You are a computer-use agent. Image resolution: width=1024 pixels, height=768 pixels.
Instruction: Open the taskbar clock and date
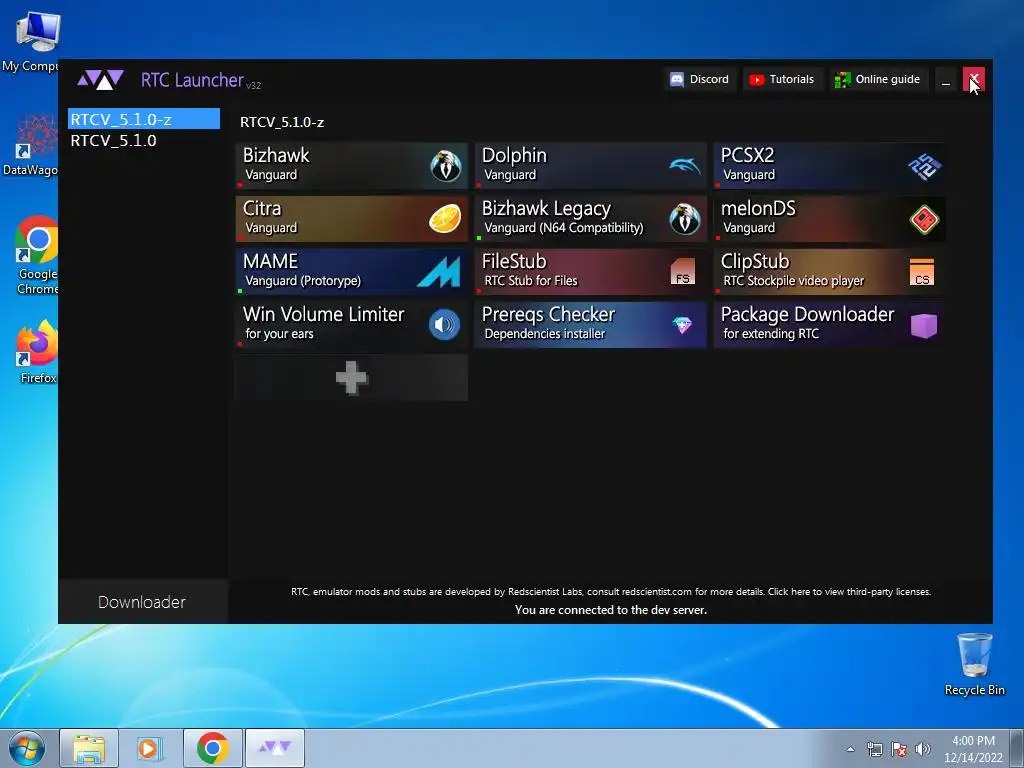point(974,749)
